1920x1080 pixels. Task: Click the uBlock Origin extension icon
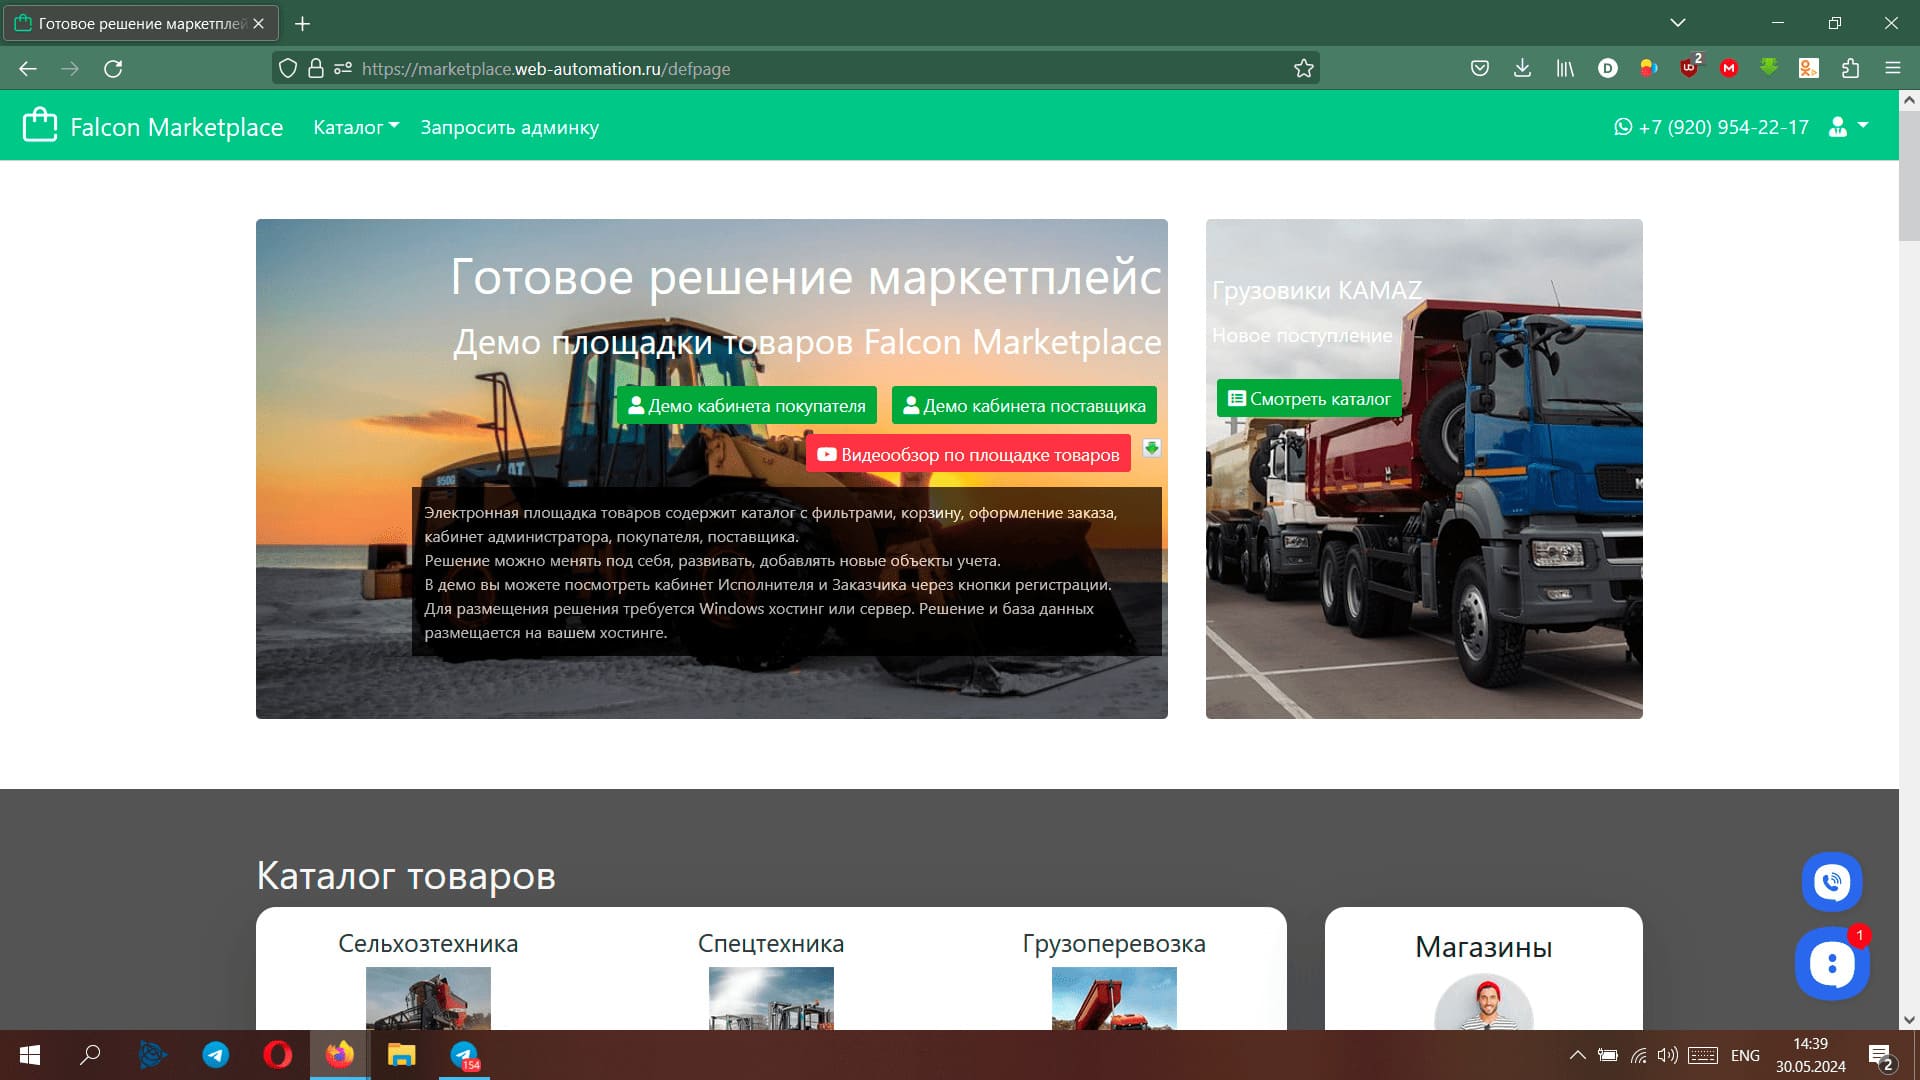coord(1689,69)
